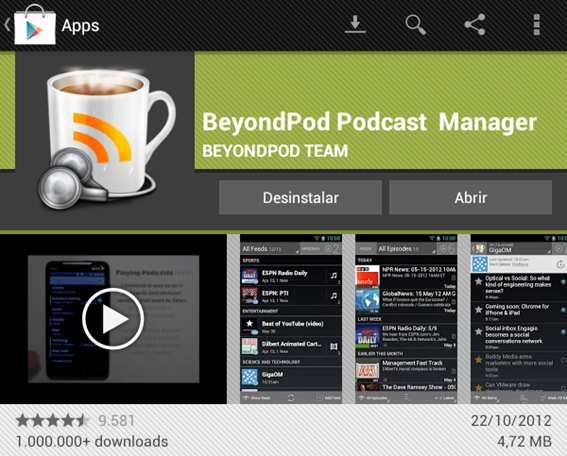Open the All Episodes screenshot thumbnail
567x456 pixels.
click(406, 319)
